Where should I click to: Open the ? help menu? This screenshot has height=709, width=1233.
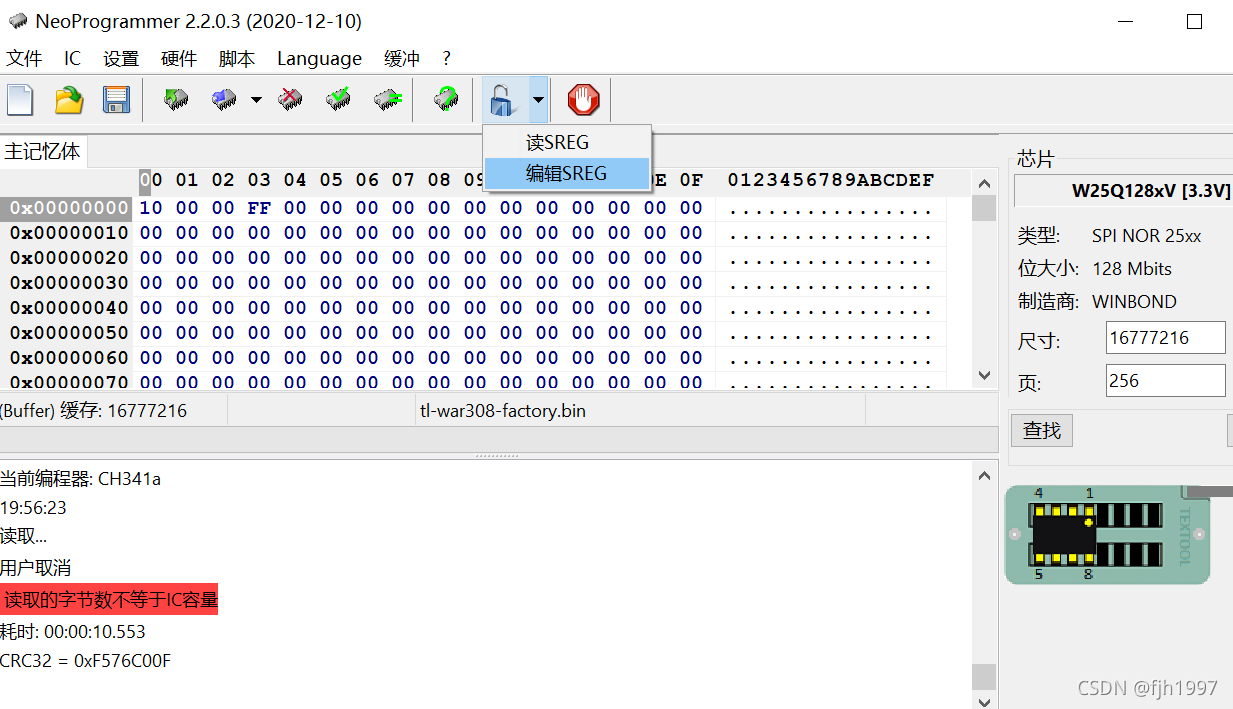[447, 59]
